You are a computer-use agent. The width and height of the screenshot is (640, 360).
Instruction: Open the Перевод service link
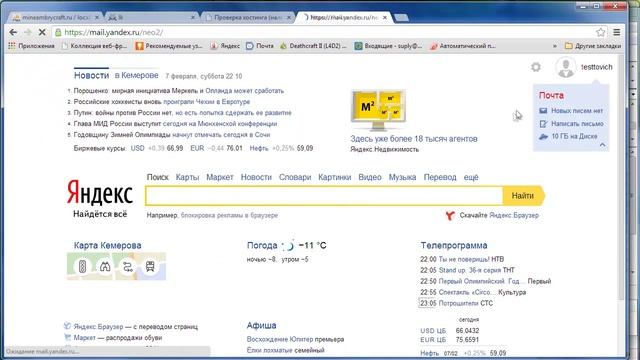pyautogui.click(x=440, y=177)
